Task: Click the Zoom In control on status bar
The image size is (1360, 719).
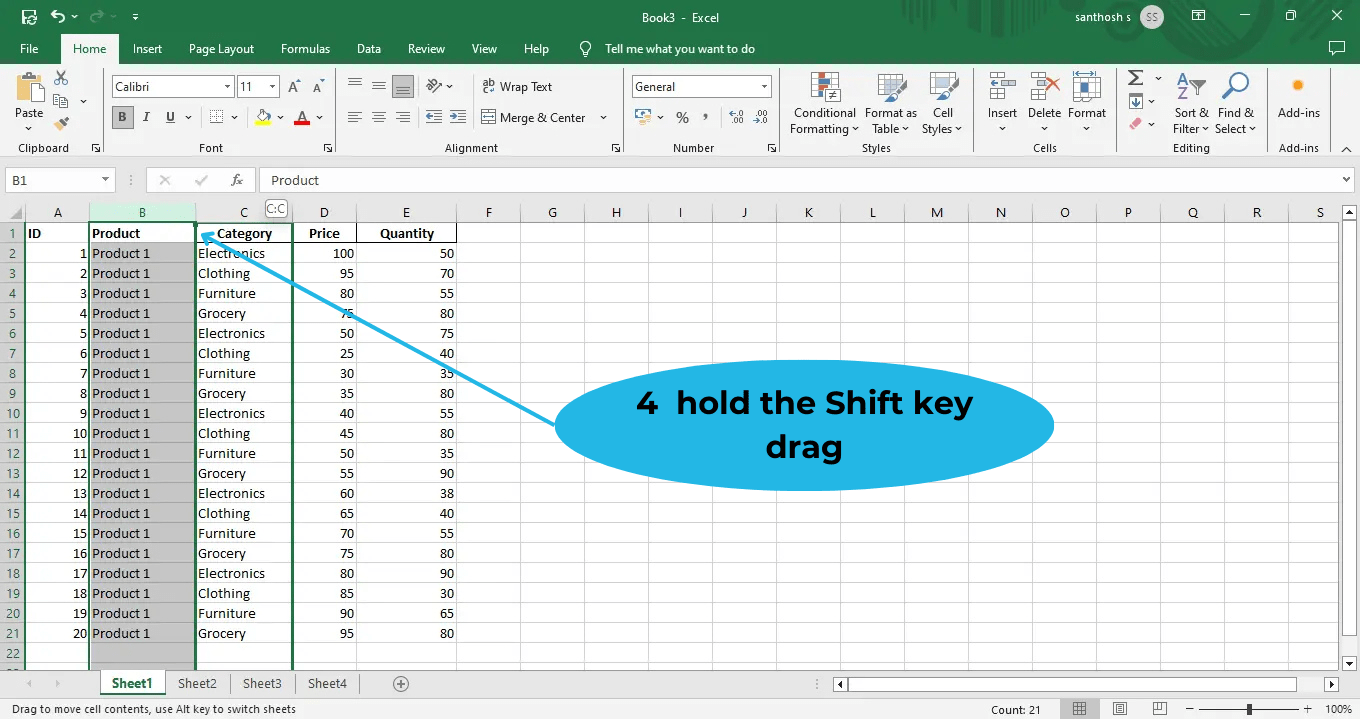Action: pos(1307,708)
